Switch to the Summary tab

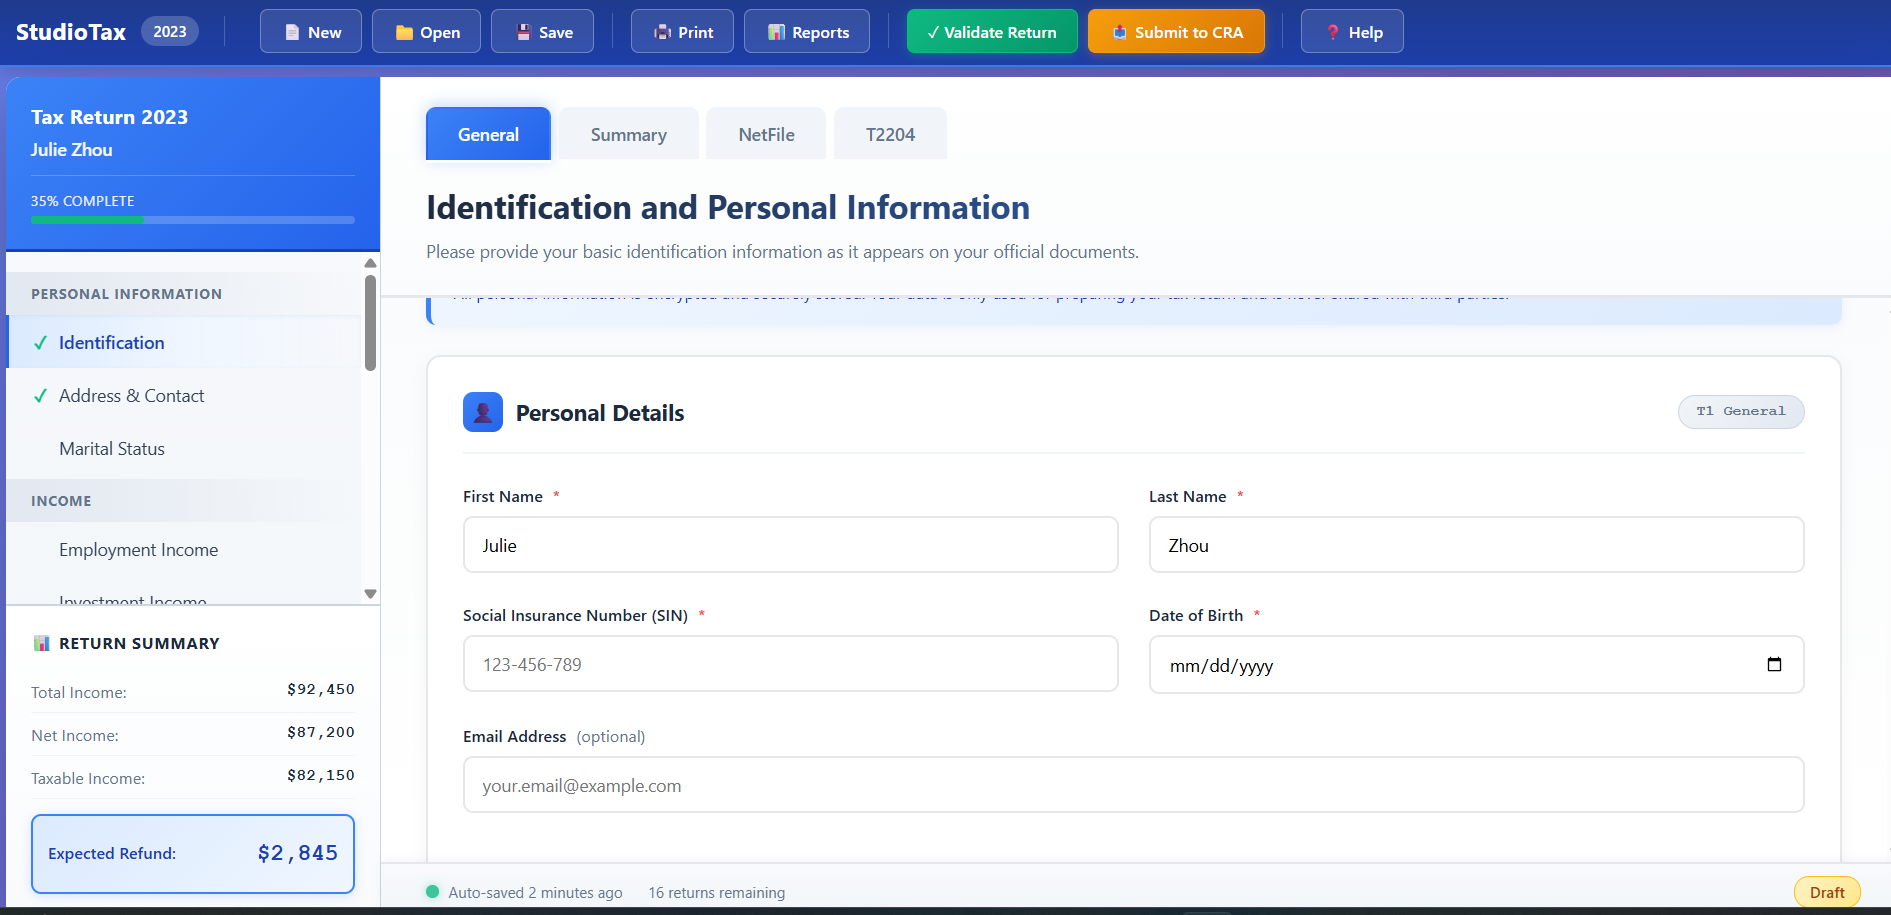[x=628, y=133]
